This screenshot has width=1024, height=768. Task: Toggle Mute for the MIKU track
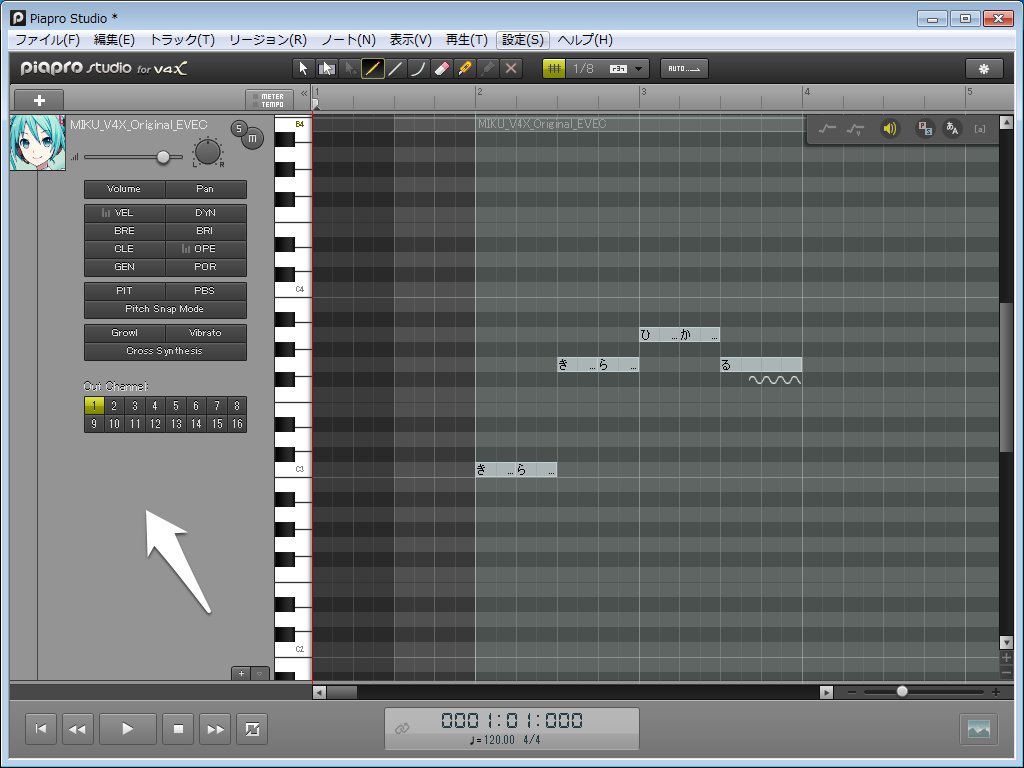pyautogui.click(x=252, y=138)
